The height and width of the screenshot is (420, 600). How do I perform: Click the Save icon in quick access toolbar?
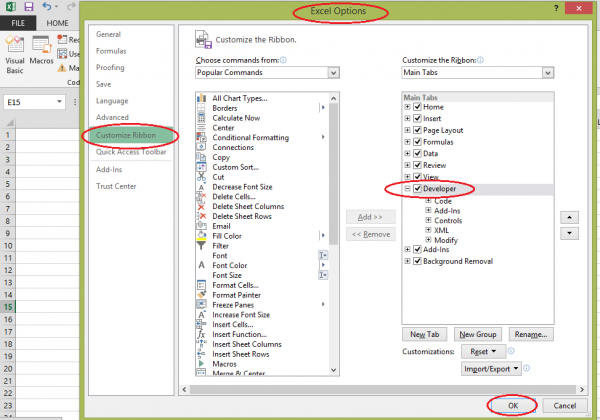[29, 7]
